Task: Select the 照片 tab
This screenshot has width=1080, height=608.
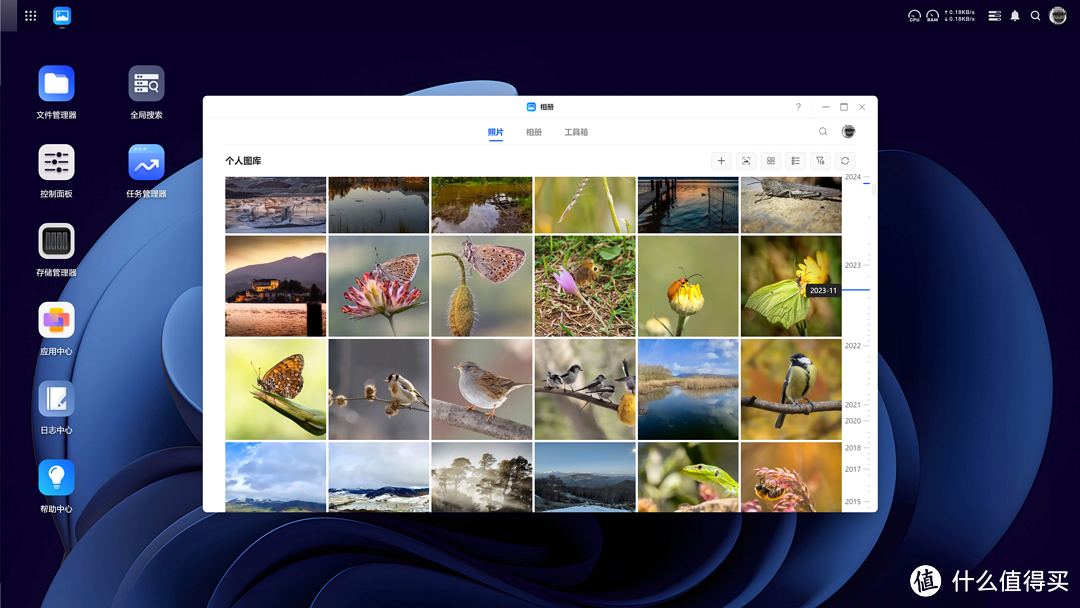Action: point(496,132)
